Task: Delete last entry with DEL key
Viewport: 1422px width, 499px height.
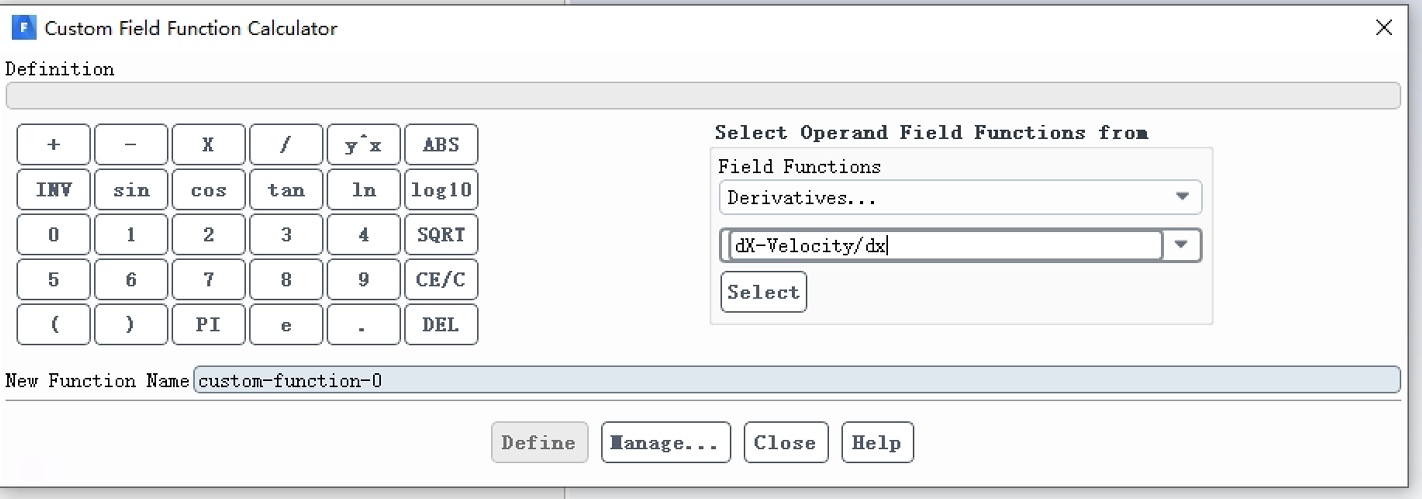Action: (441, 325)
